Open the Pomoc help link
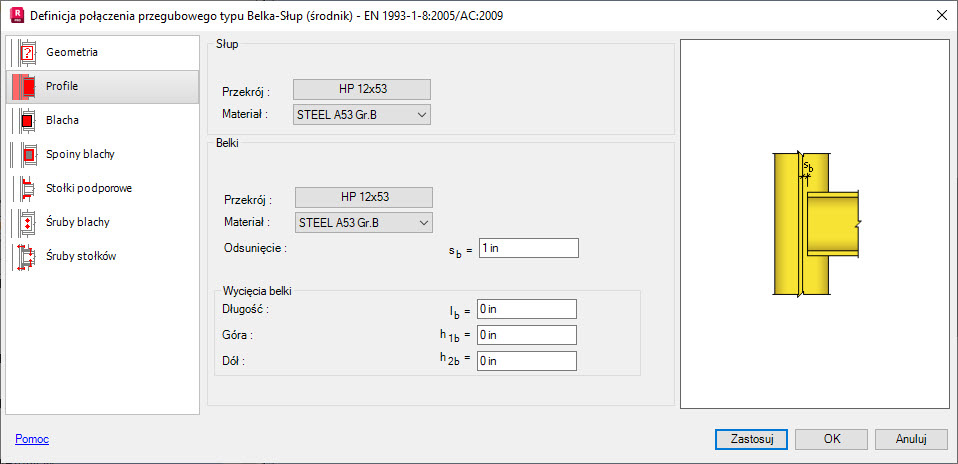Viewport: 958px width, 464px height. (x=32, y=440)
